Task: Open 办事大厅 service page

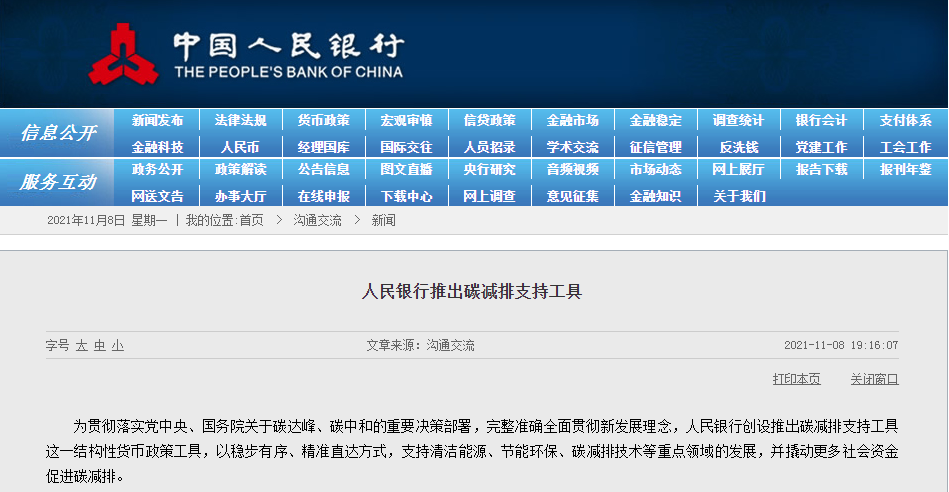Action: [240, 196]
